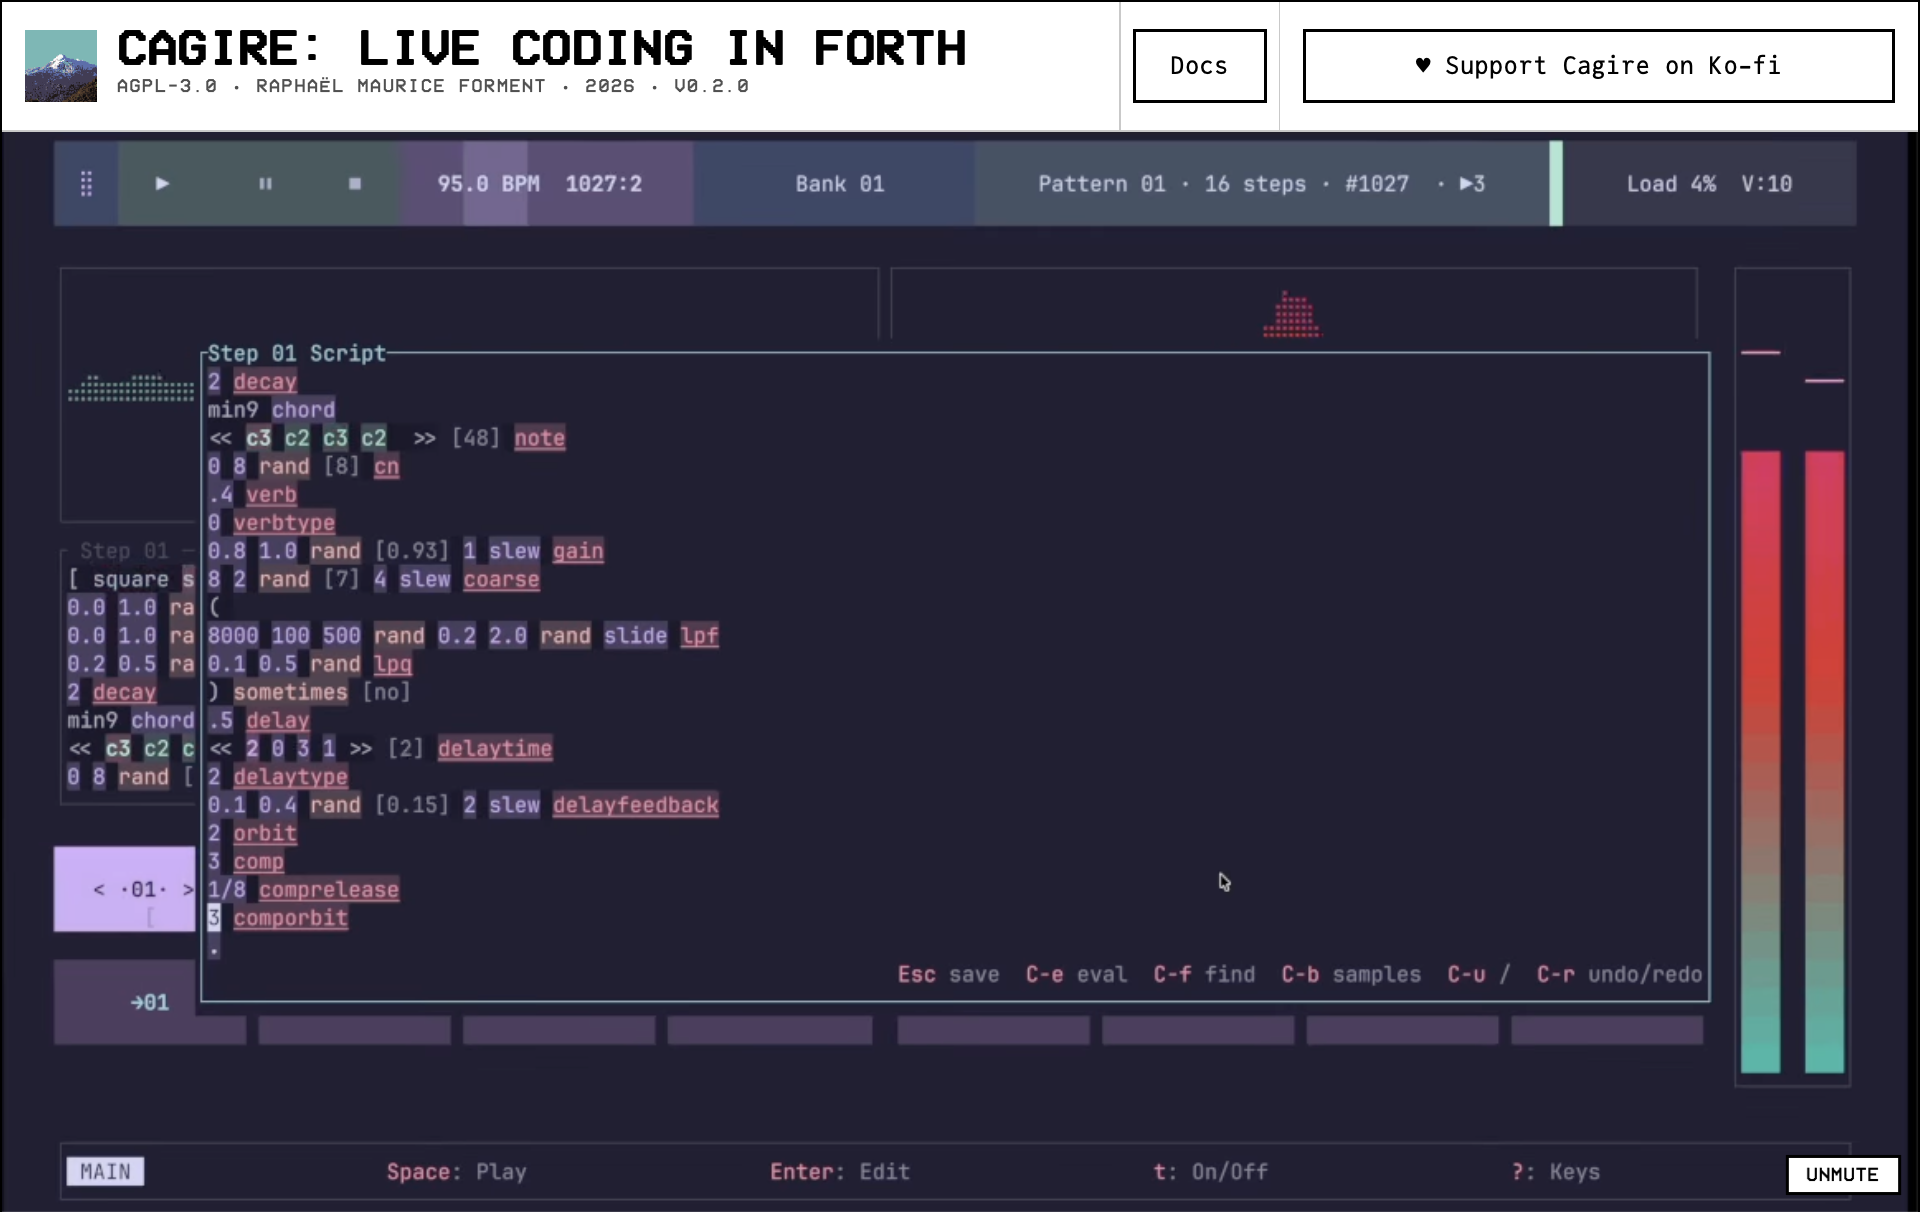Click the →01 step cell
Screen dimensions: 1924x1212
coord(150,1003)
